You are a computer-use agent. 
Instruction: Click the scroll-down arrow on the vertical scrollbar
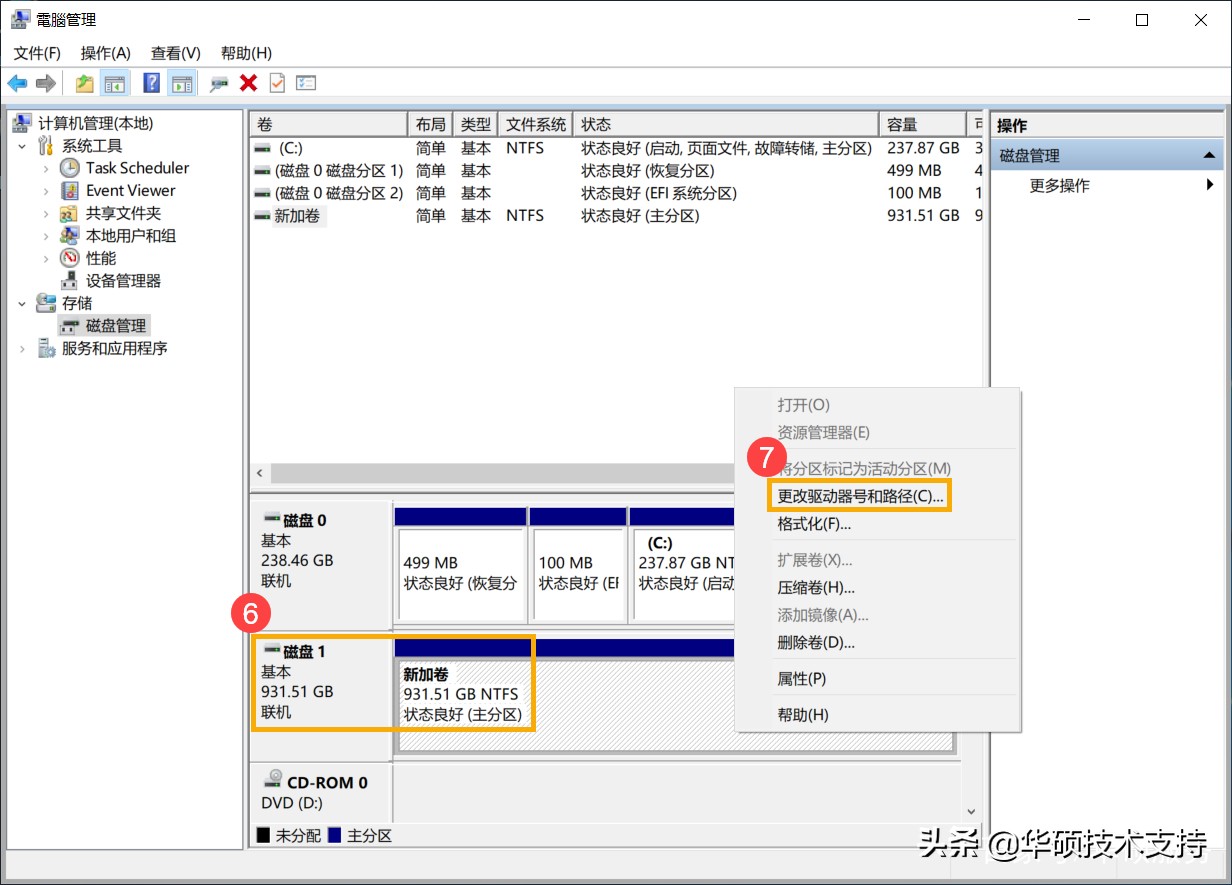click(971, 811)
